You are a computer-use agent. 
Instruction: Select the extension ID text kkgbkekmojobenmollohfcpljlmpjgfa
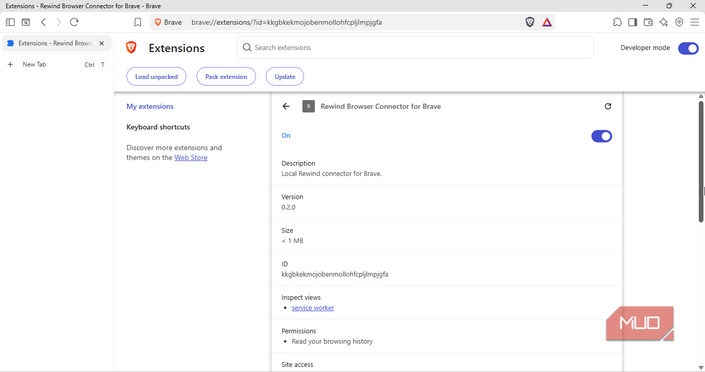pos(335,274)
